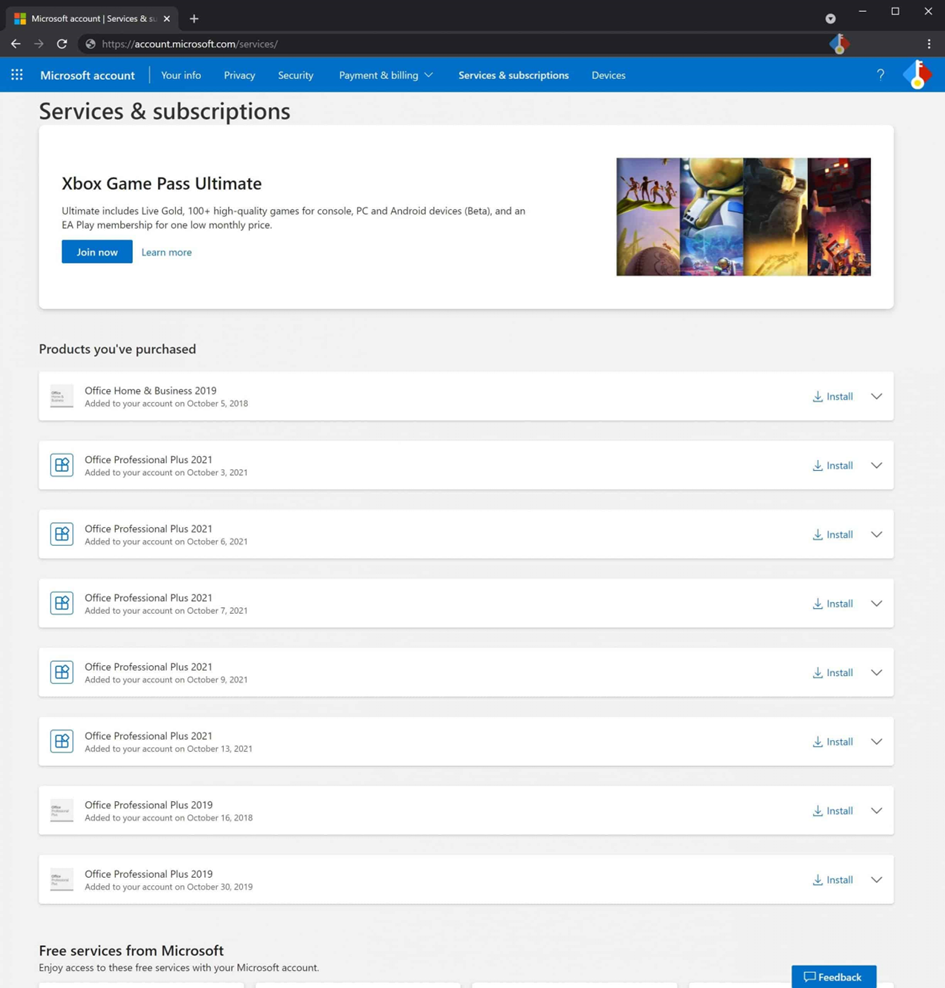Go back with browser back arrow
The width and height of the screenshot is (945, 988).
[x=16, y=43]
